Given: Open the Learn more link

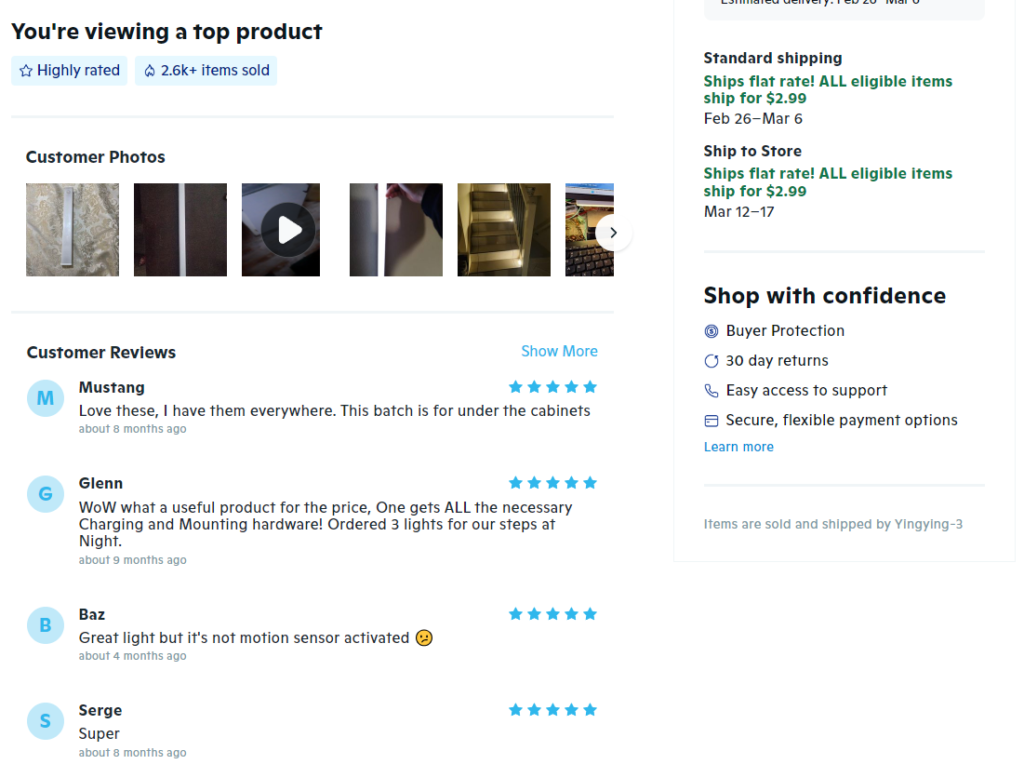Looking at the screenshot, I should 739,447.
